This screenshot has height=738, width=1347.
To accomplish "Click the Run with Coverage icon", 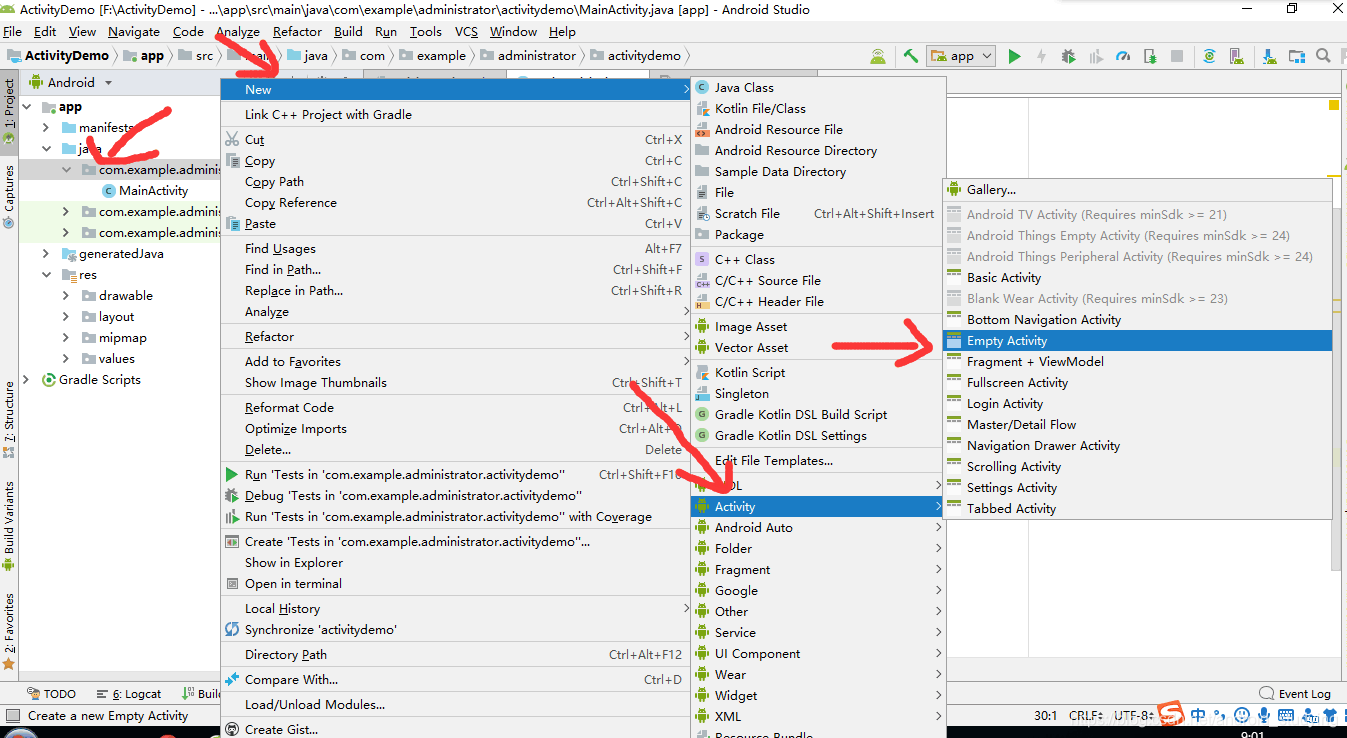I will [1095, 56].
